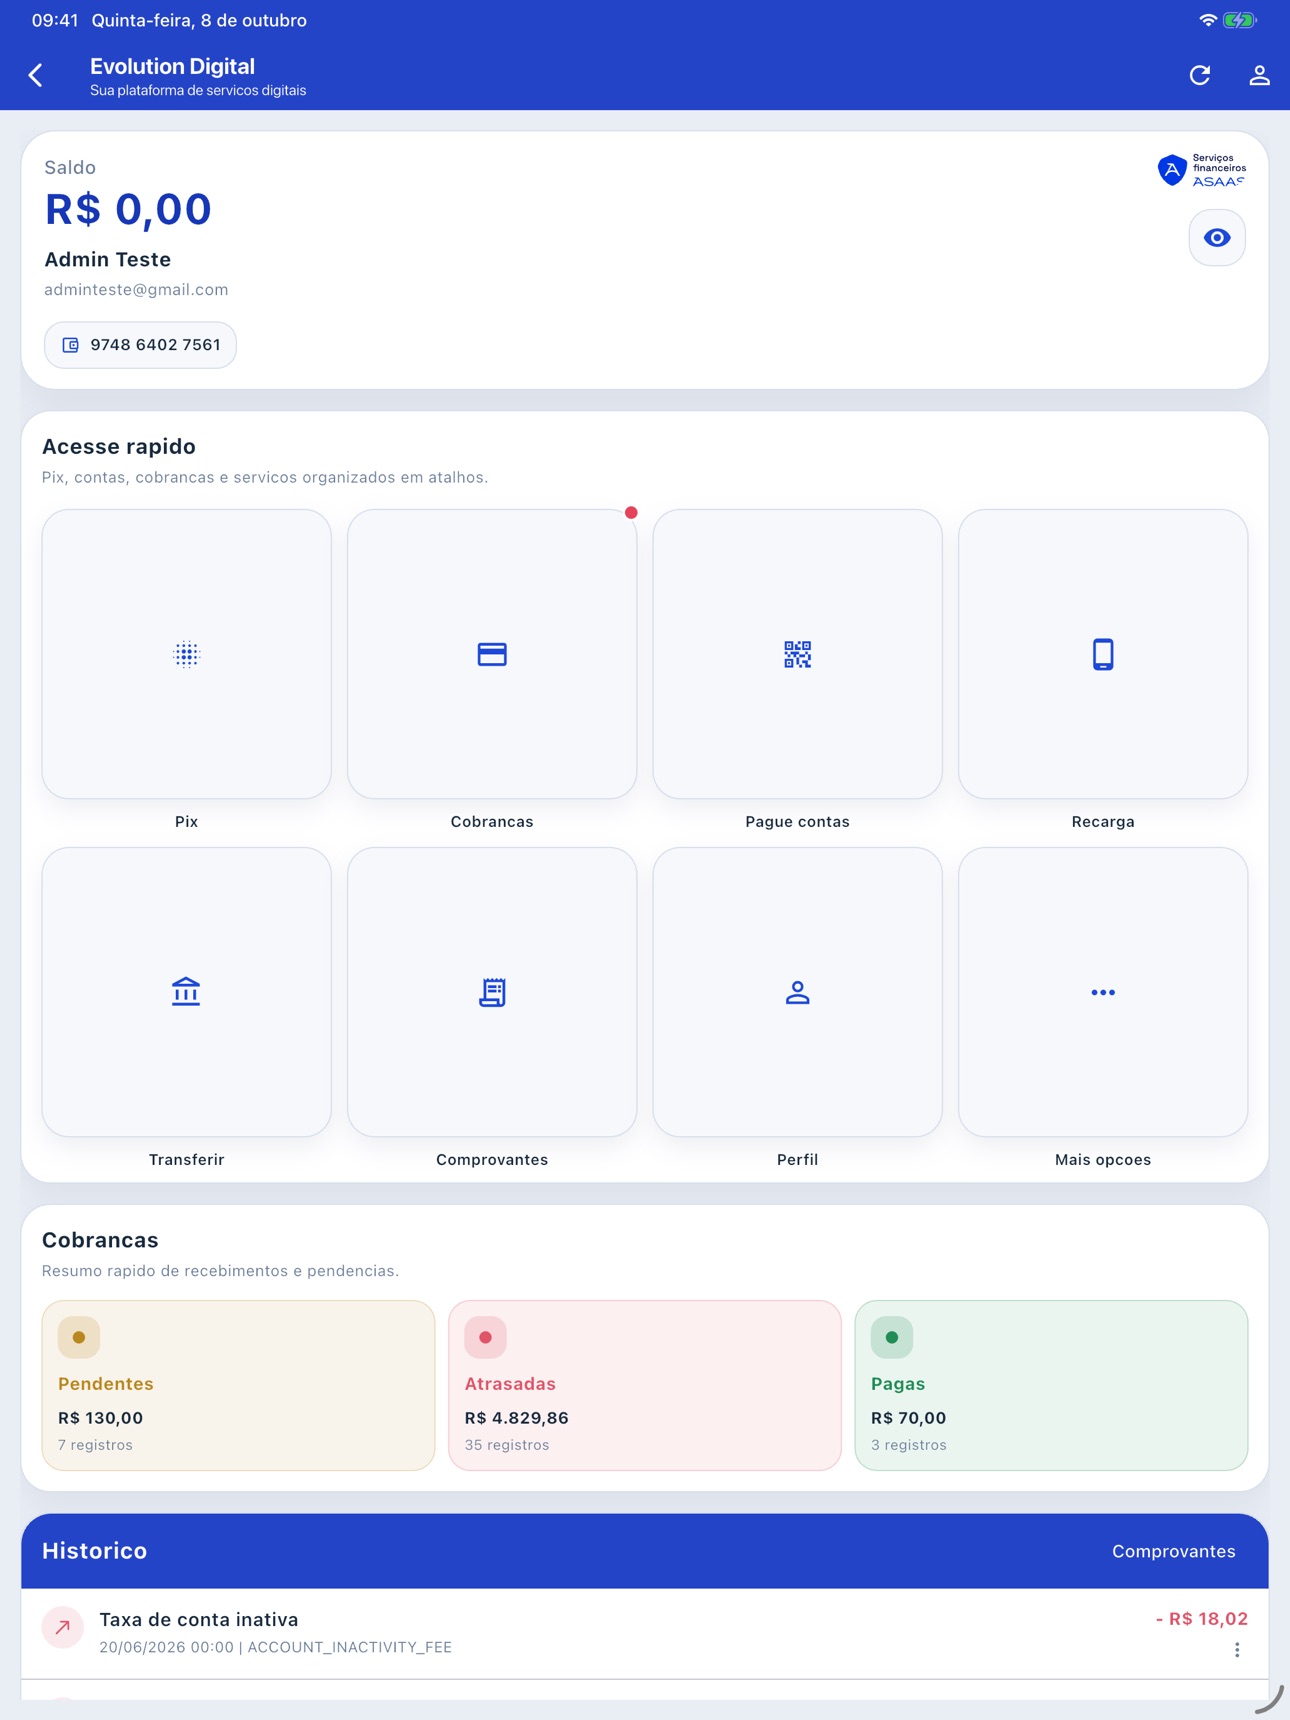Open the Perfil shortcut tile
Viewport: 1290px width, 1720px height.
798,992
